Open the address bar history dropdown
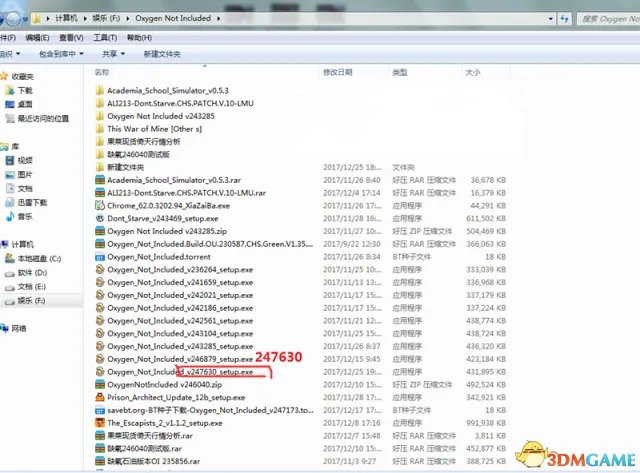Viewport: 640px width, 473px height. [x=551, y=19]
